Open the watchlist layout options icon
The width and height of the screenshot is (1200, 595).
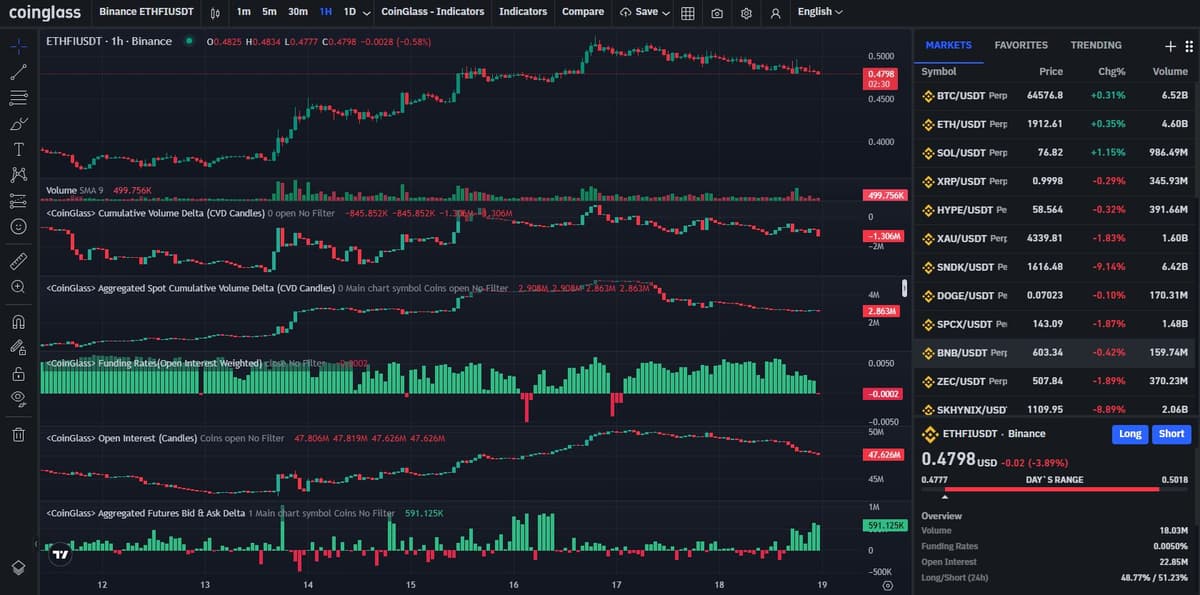tap(1188, 46)
